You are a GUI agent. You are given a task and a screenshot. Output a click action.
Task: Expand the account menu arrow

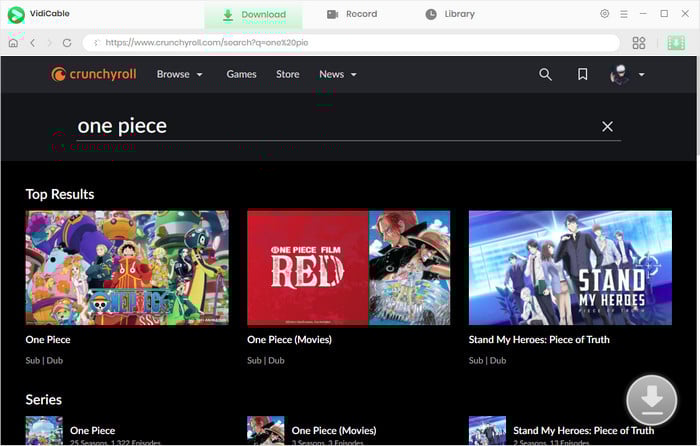pos(642,75)
